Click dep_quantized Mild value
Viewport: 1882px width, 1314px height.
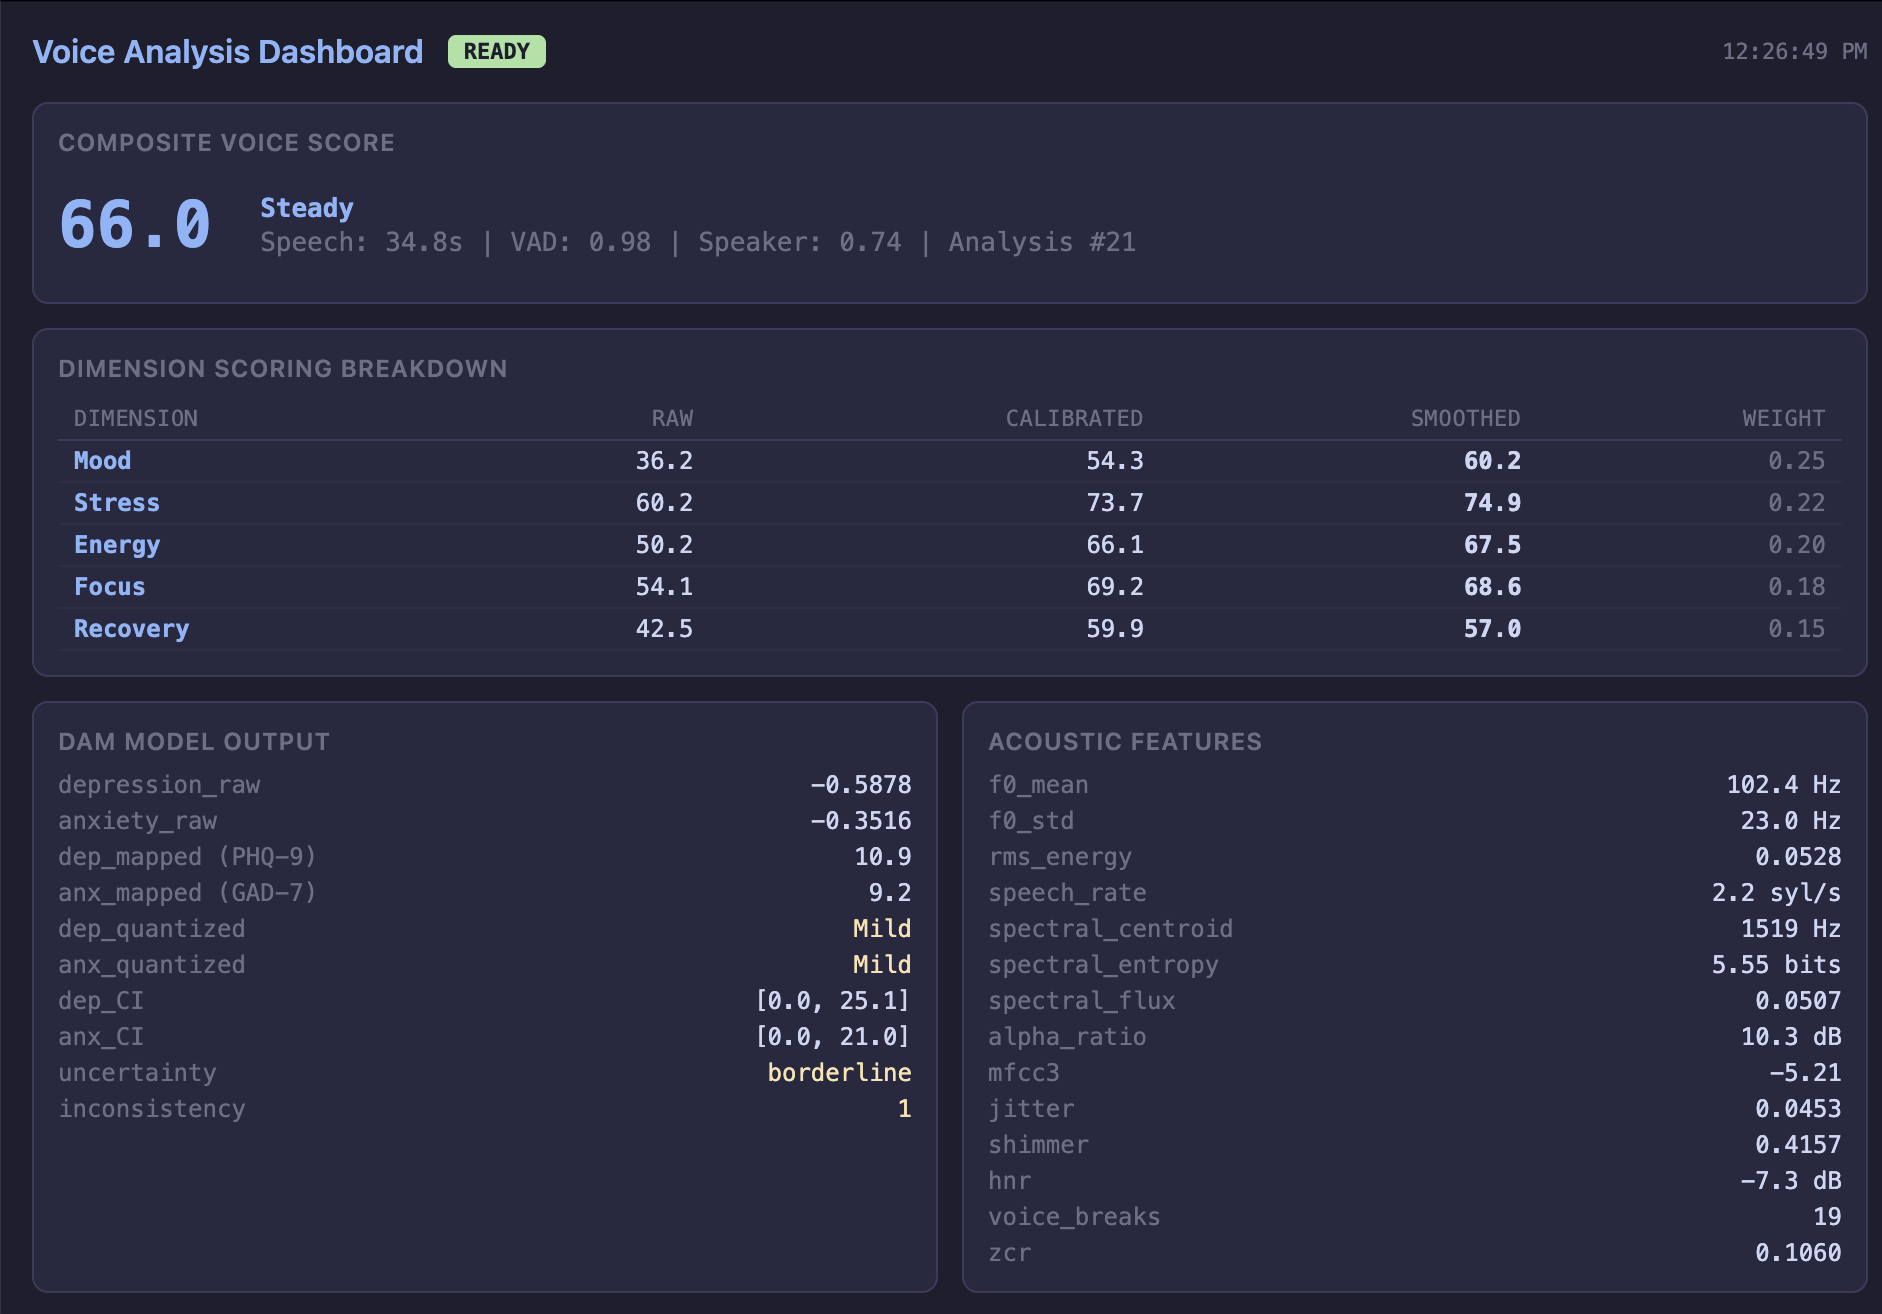coord(882,929)
